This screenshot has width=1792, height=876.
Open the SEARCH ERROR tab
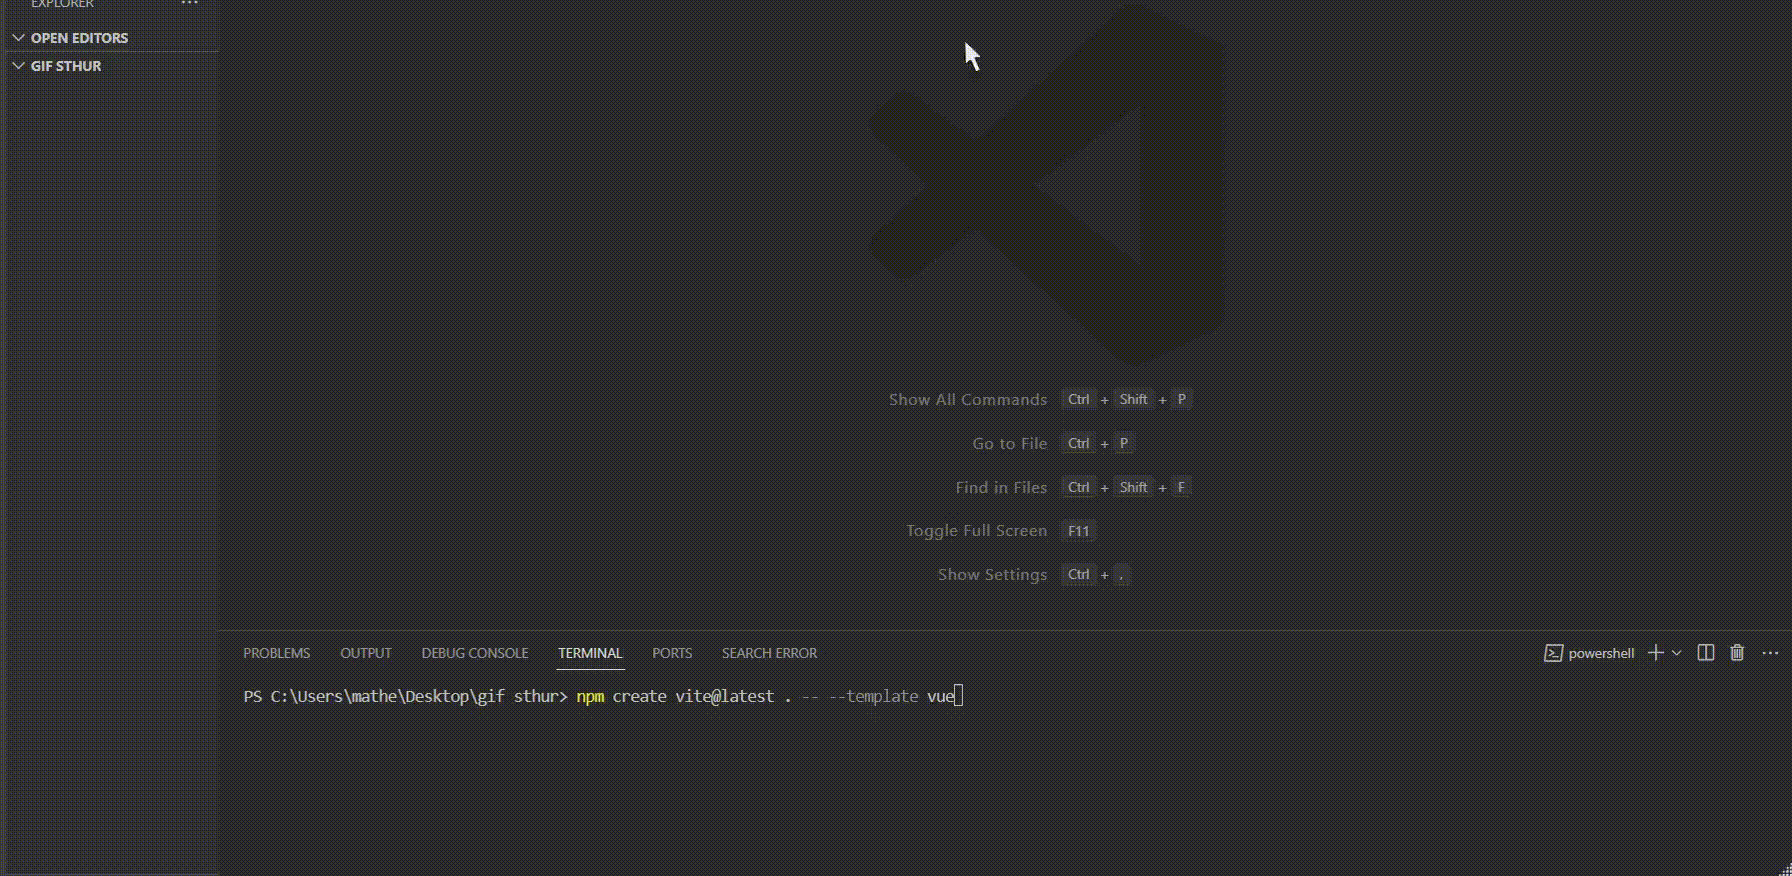pos(769,653)
